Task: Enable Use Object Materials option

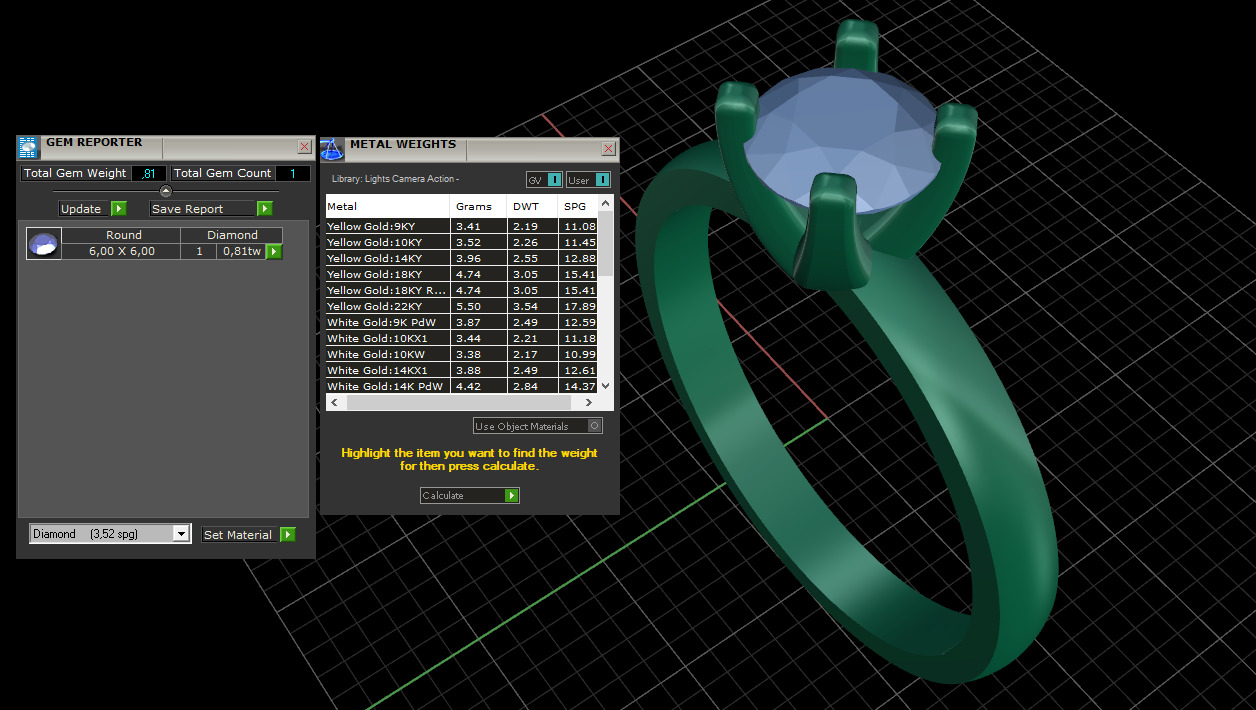Action: (x=538, y=426)
